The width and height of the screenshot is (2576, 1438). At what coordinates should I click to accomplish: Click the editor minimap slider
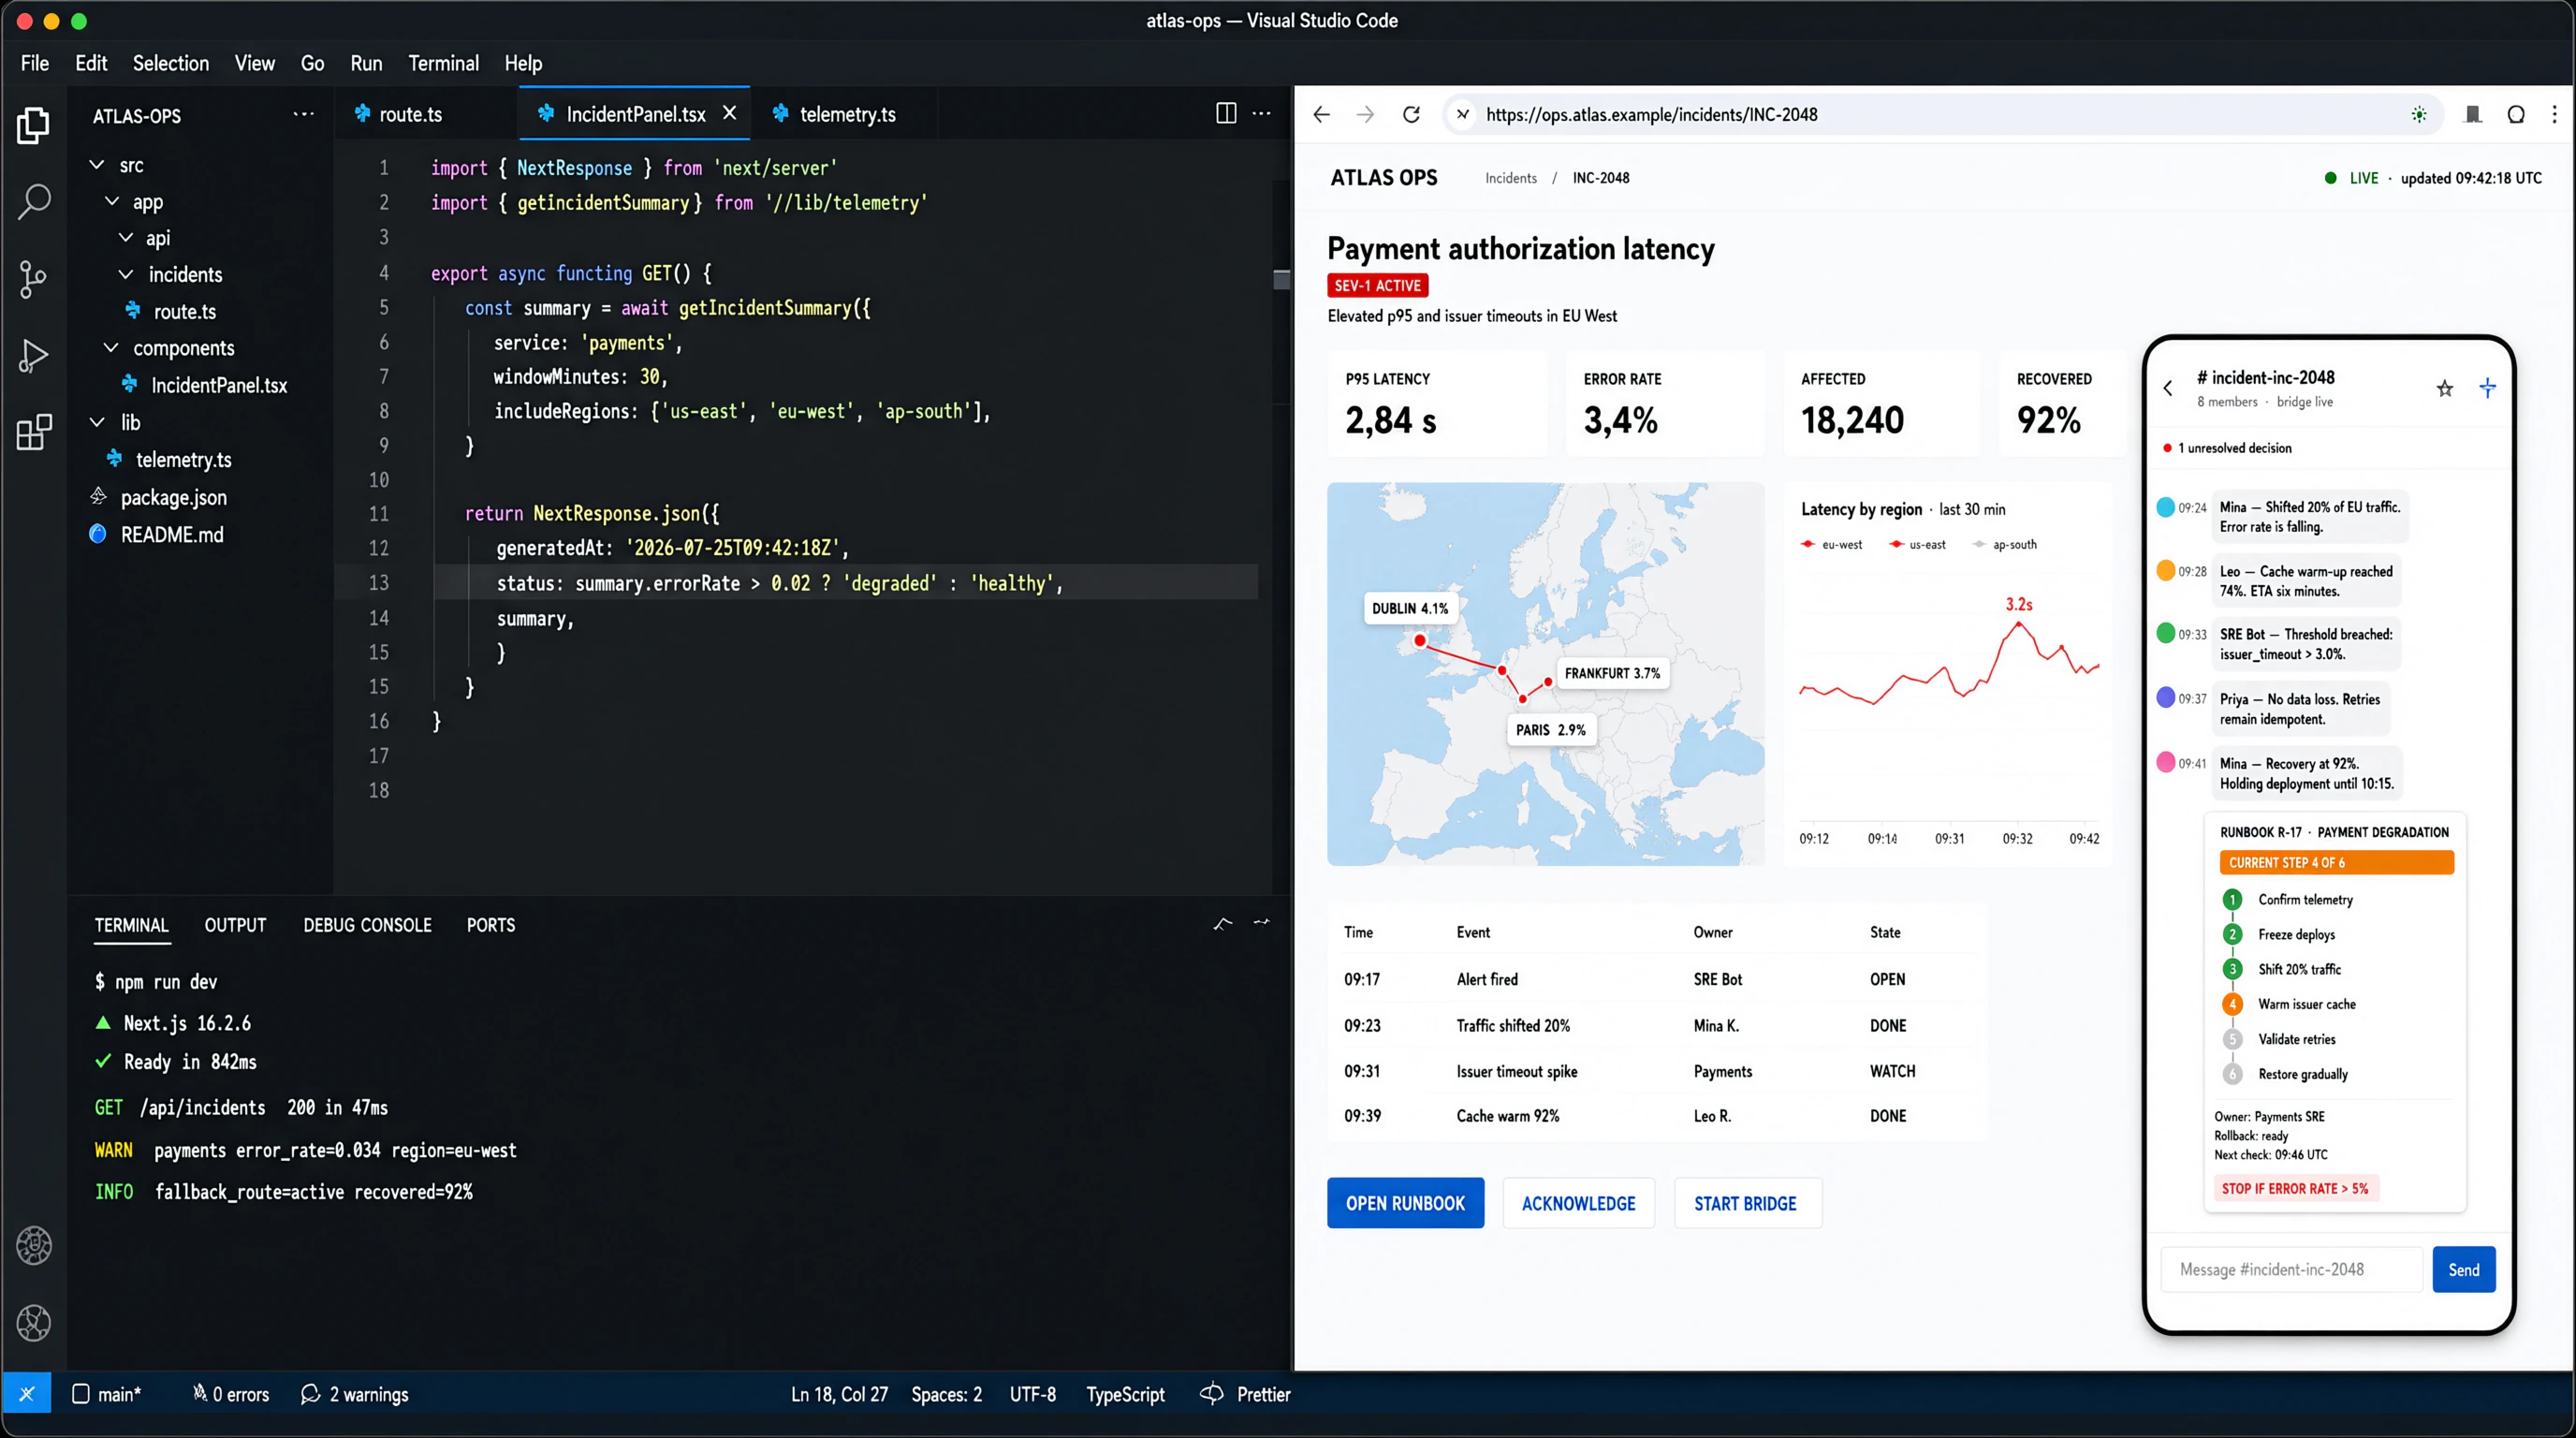pyautogui.click(x=1281, y=279)
